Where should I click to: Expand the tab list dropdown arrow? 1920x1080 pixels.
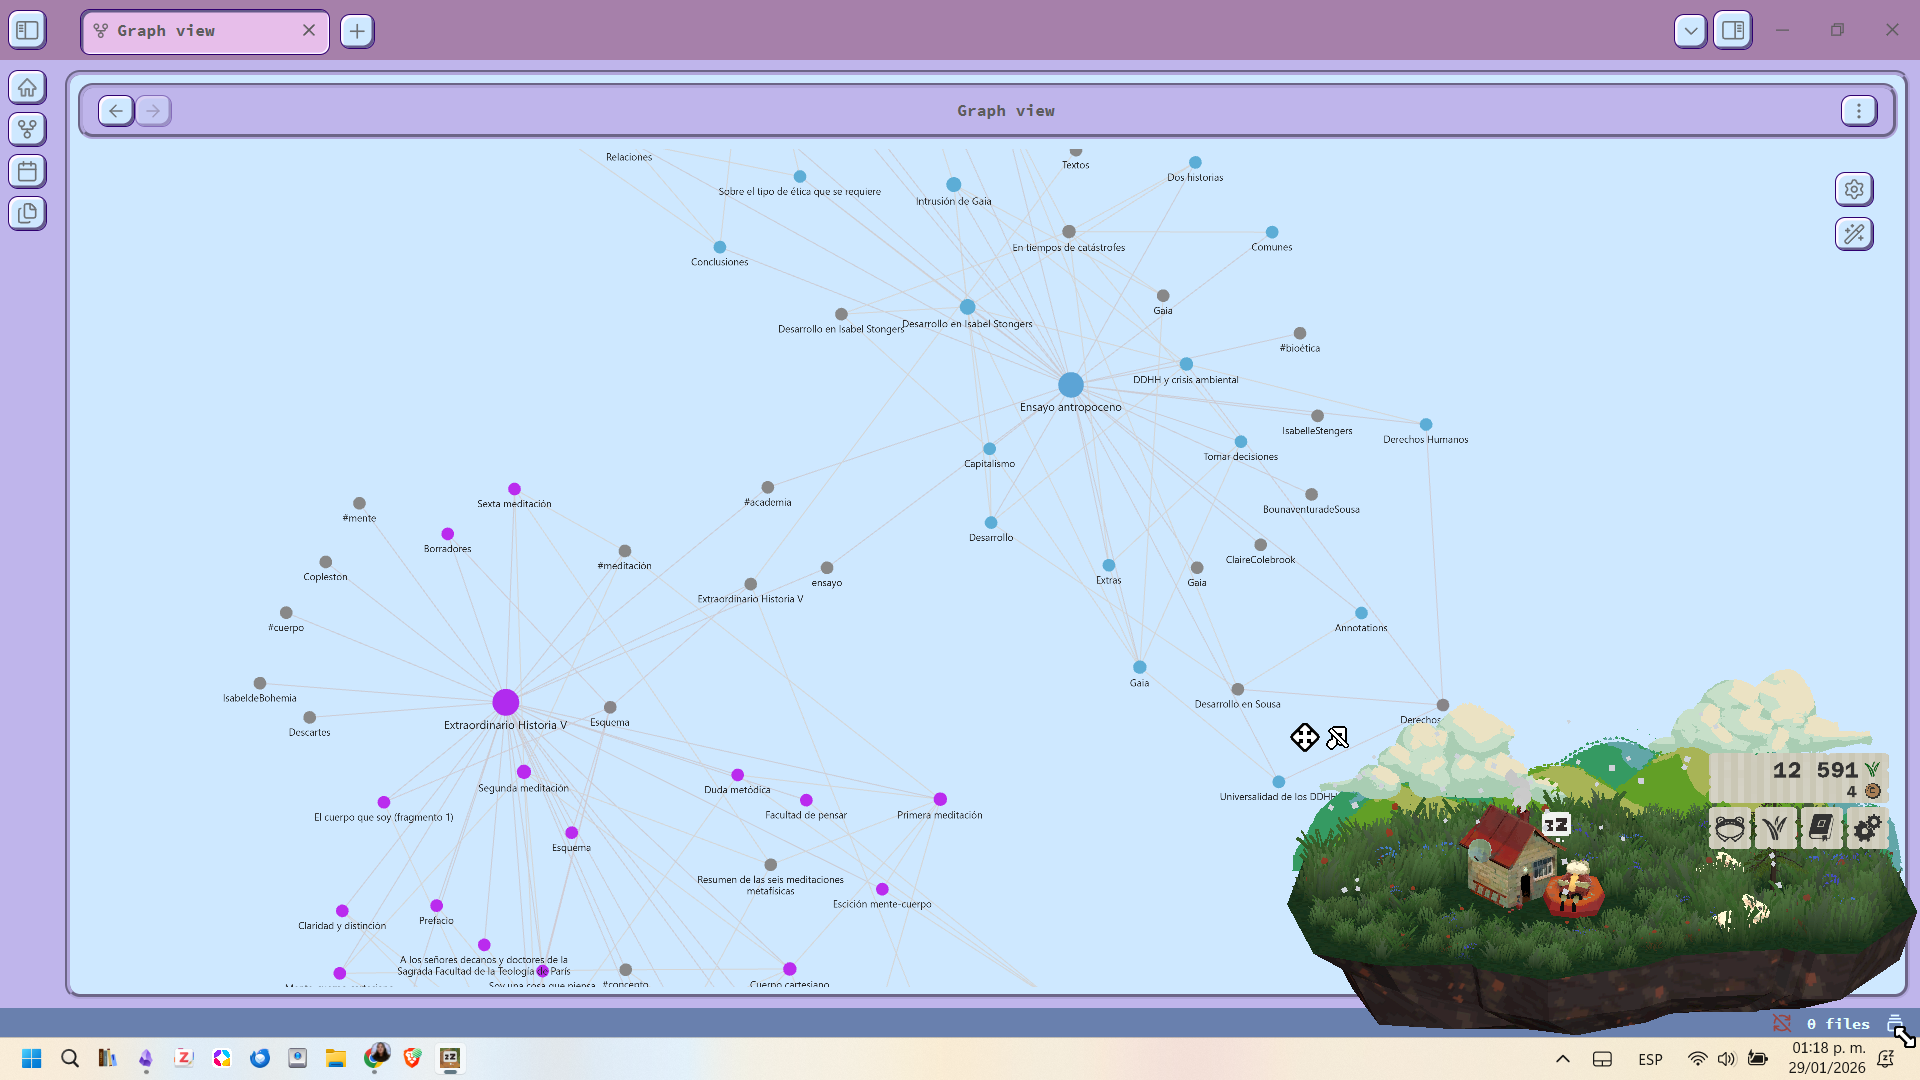pyautogui.click(x=1690, y=30)
